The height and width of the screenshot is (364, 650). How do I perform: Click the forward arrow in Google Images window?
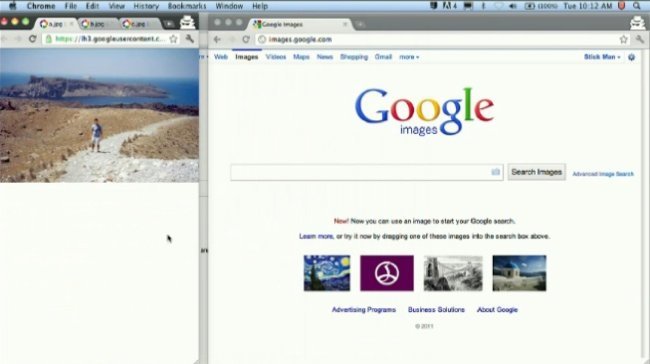click(x=231, y=39)
